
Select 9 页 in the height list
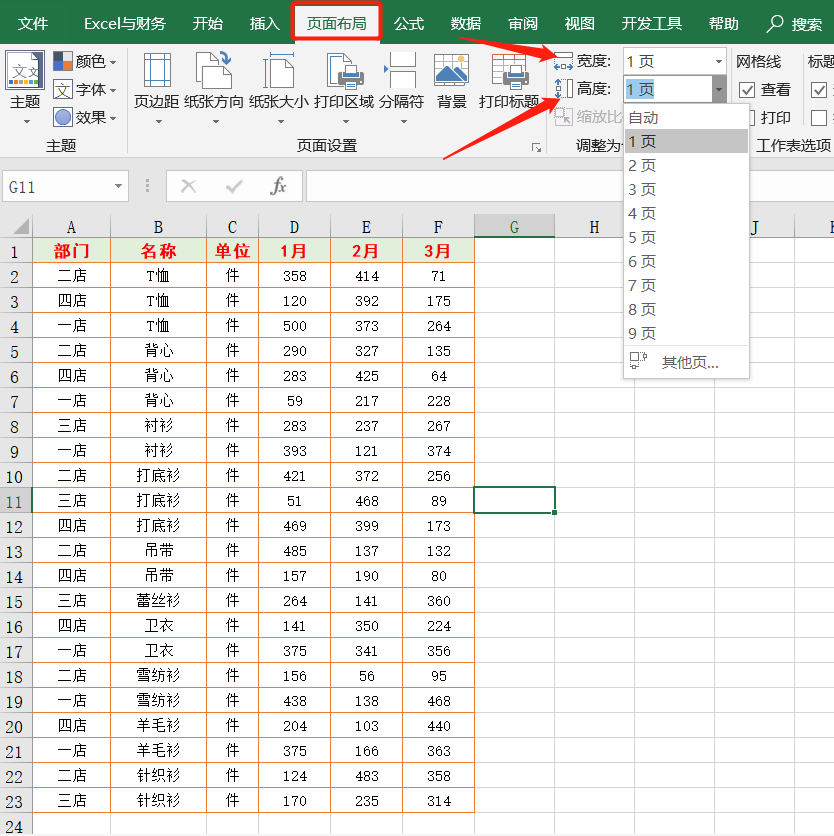pyautogui.click(x=686, y=333)
